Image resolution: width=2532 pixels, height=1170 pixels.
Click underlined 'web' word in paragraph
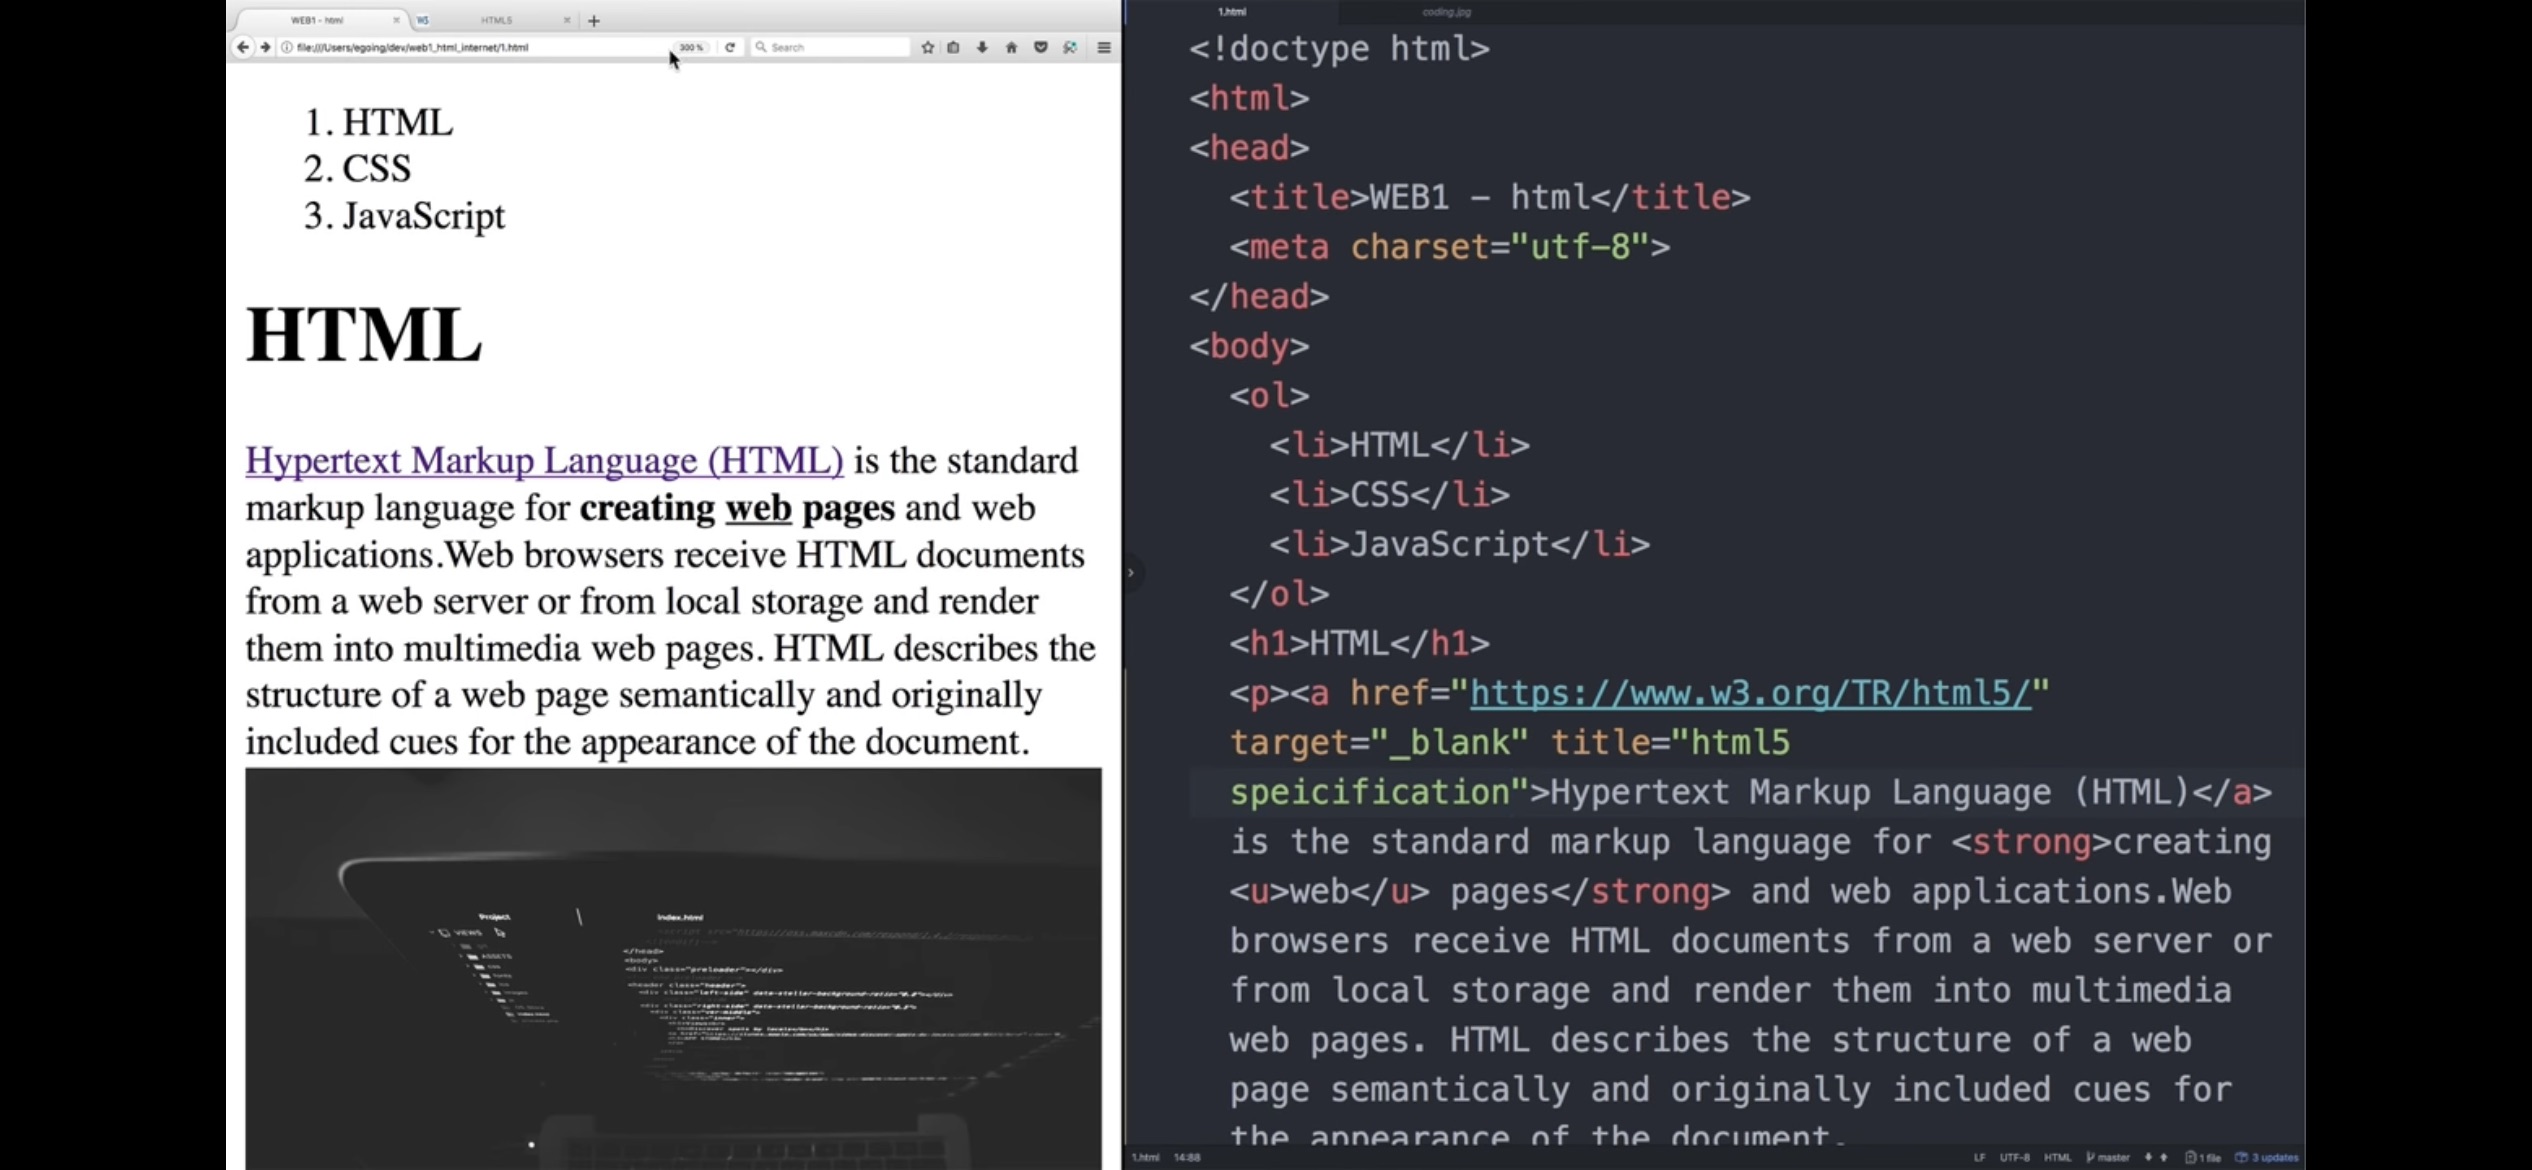pyautogui.click(x=758, y=507)
